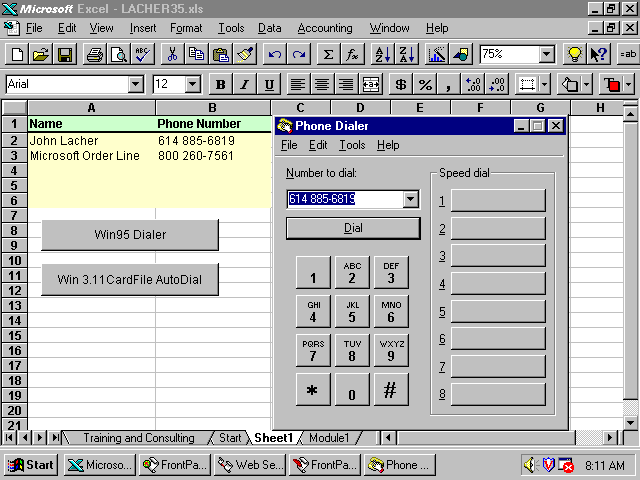Toggle Italic formatting
This screenshot has width=640, height=480.
244,84
